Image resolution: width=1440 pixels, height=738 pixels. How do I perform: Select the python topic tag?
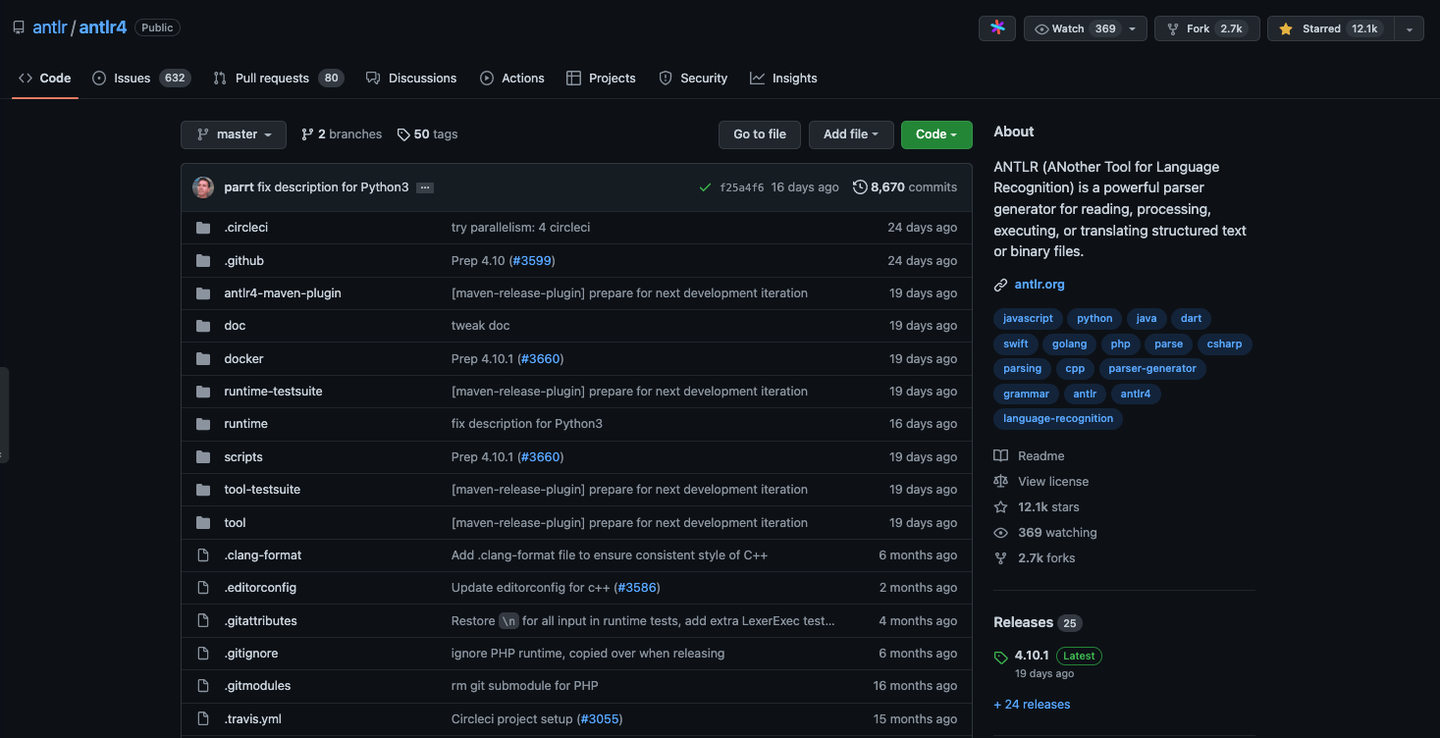tap(1094, 318)
